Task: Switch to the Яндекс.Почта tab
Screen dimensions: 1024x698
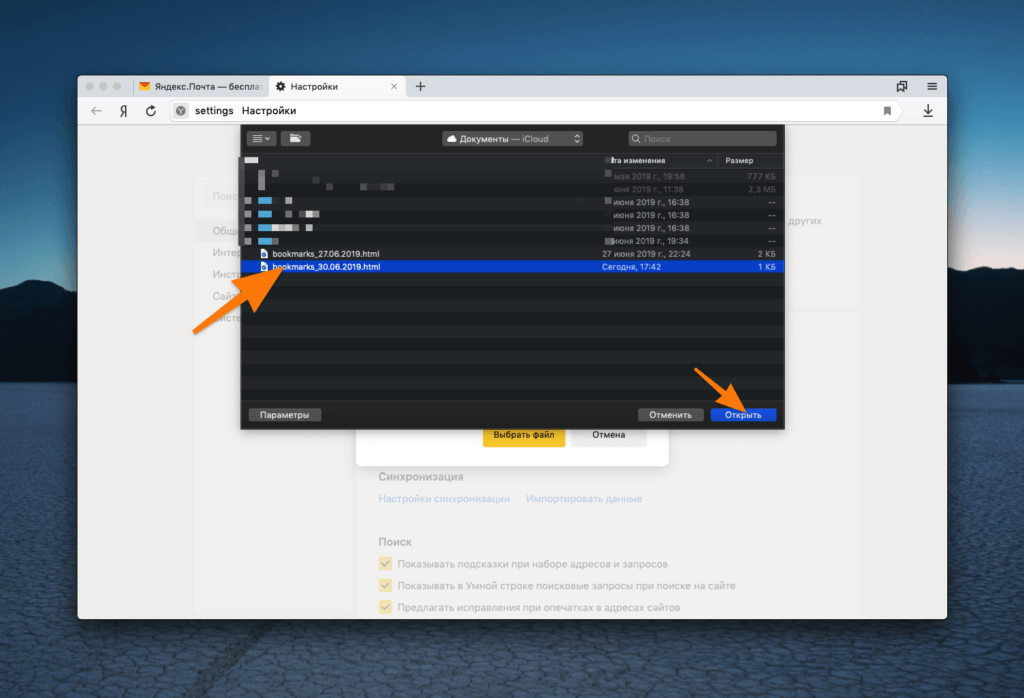Action: click(200, 86)
